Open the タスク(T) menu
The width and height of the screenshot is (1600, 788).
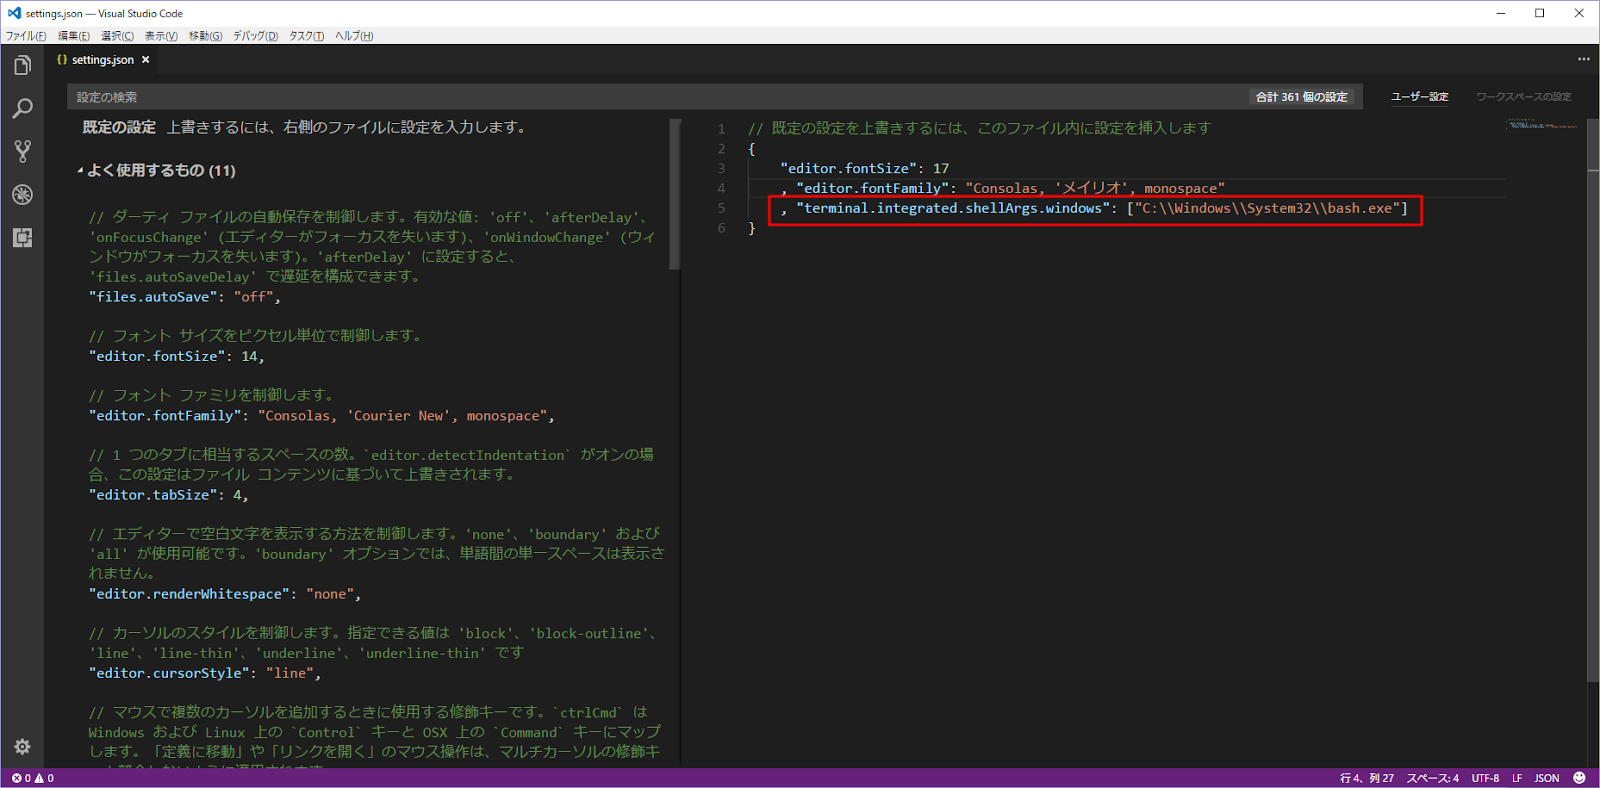coord(306,36)
